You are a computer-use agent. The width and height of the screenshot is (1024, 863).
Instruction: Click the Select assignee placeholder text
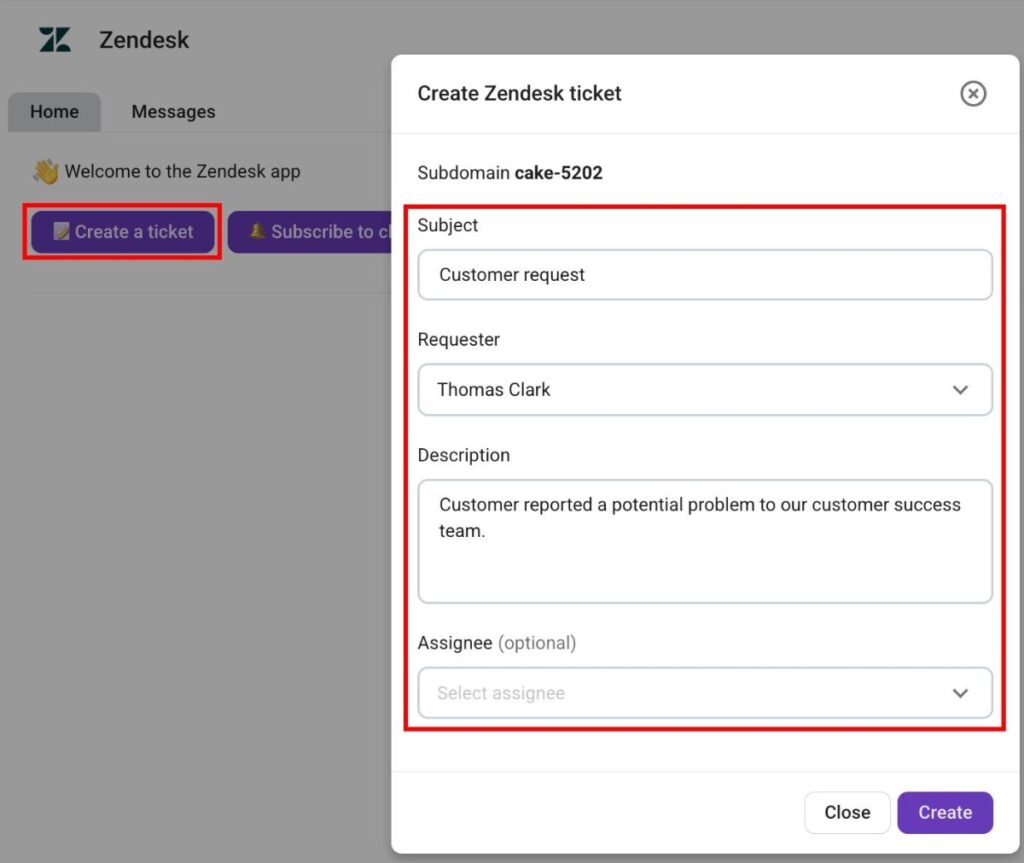501,693
